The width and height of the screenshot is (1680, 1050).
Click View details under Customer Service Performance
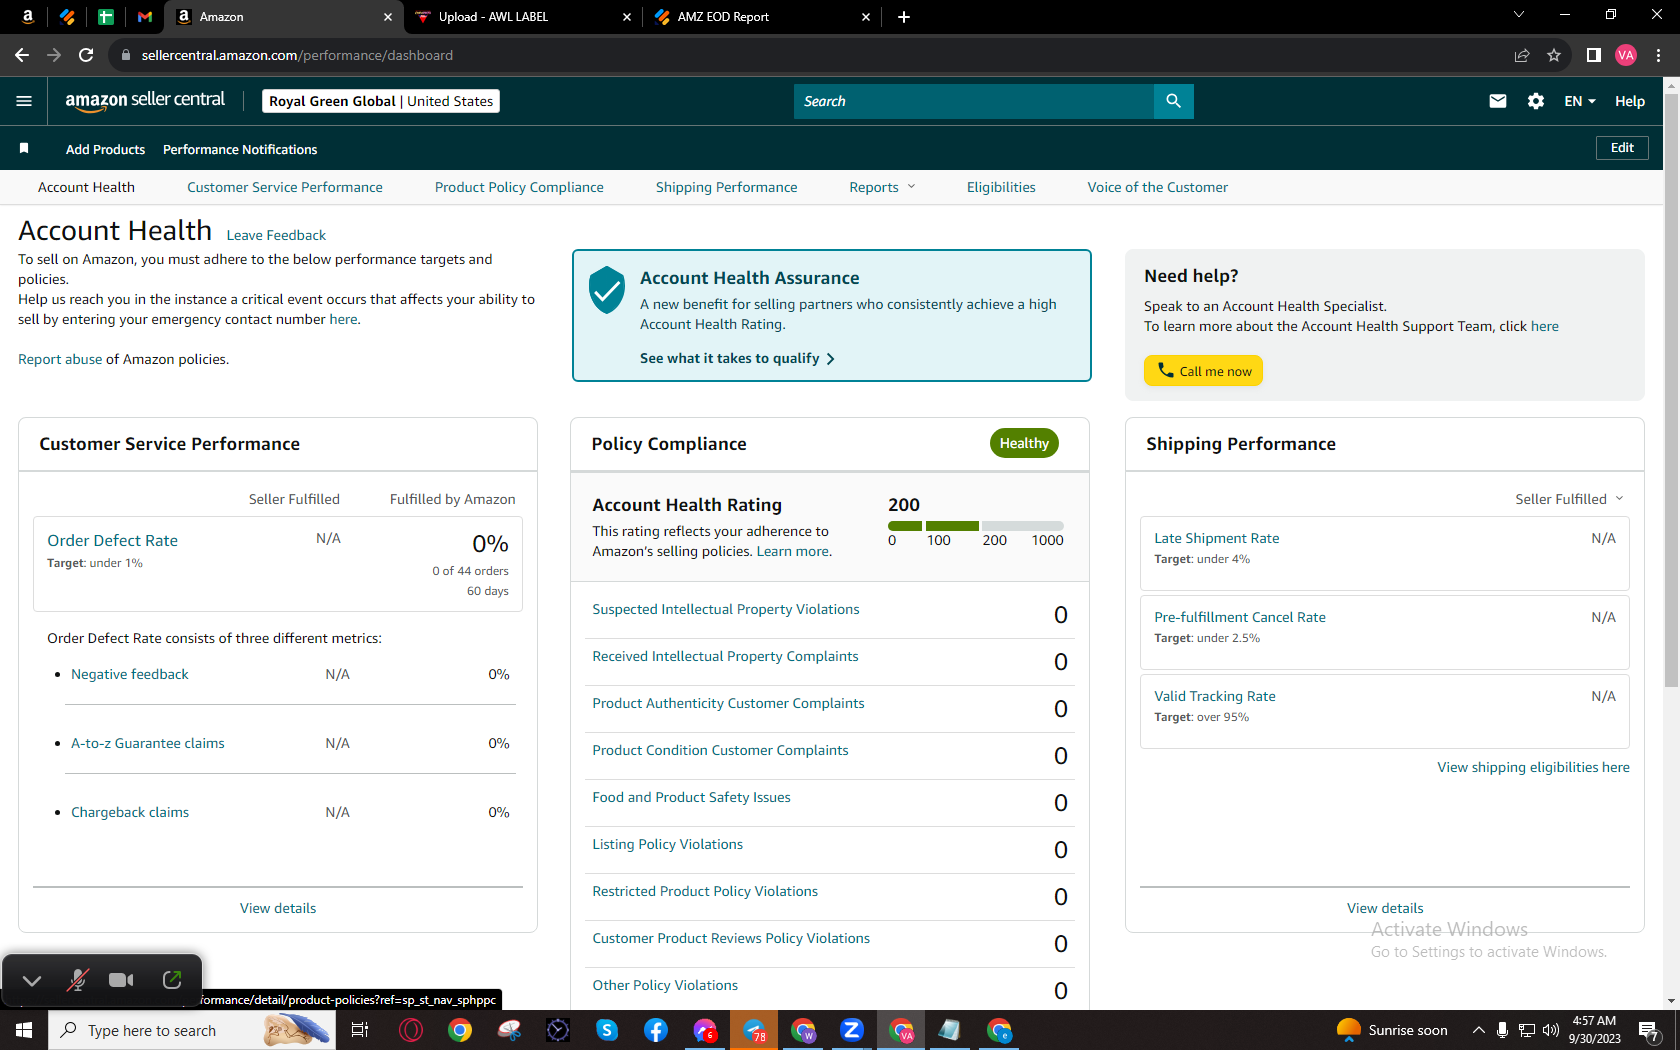click(x=278, y=908)
